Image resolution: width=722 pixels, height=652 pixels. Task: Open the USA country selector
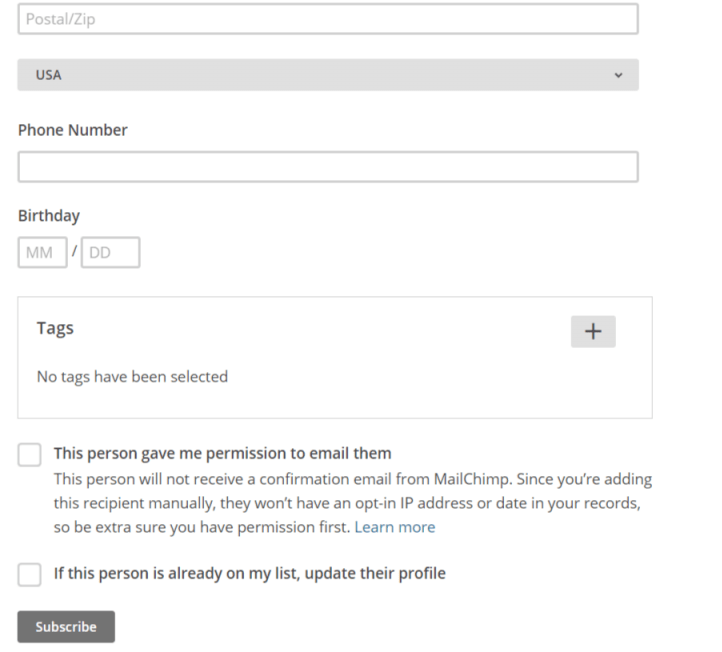(327, 75)
